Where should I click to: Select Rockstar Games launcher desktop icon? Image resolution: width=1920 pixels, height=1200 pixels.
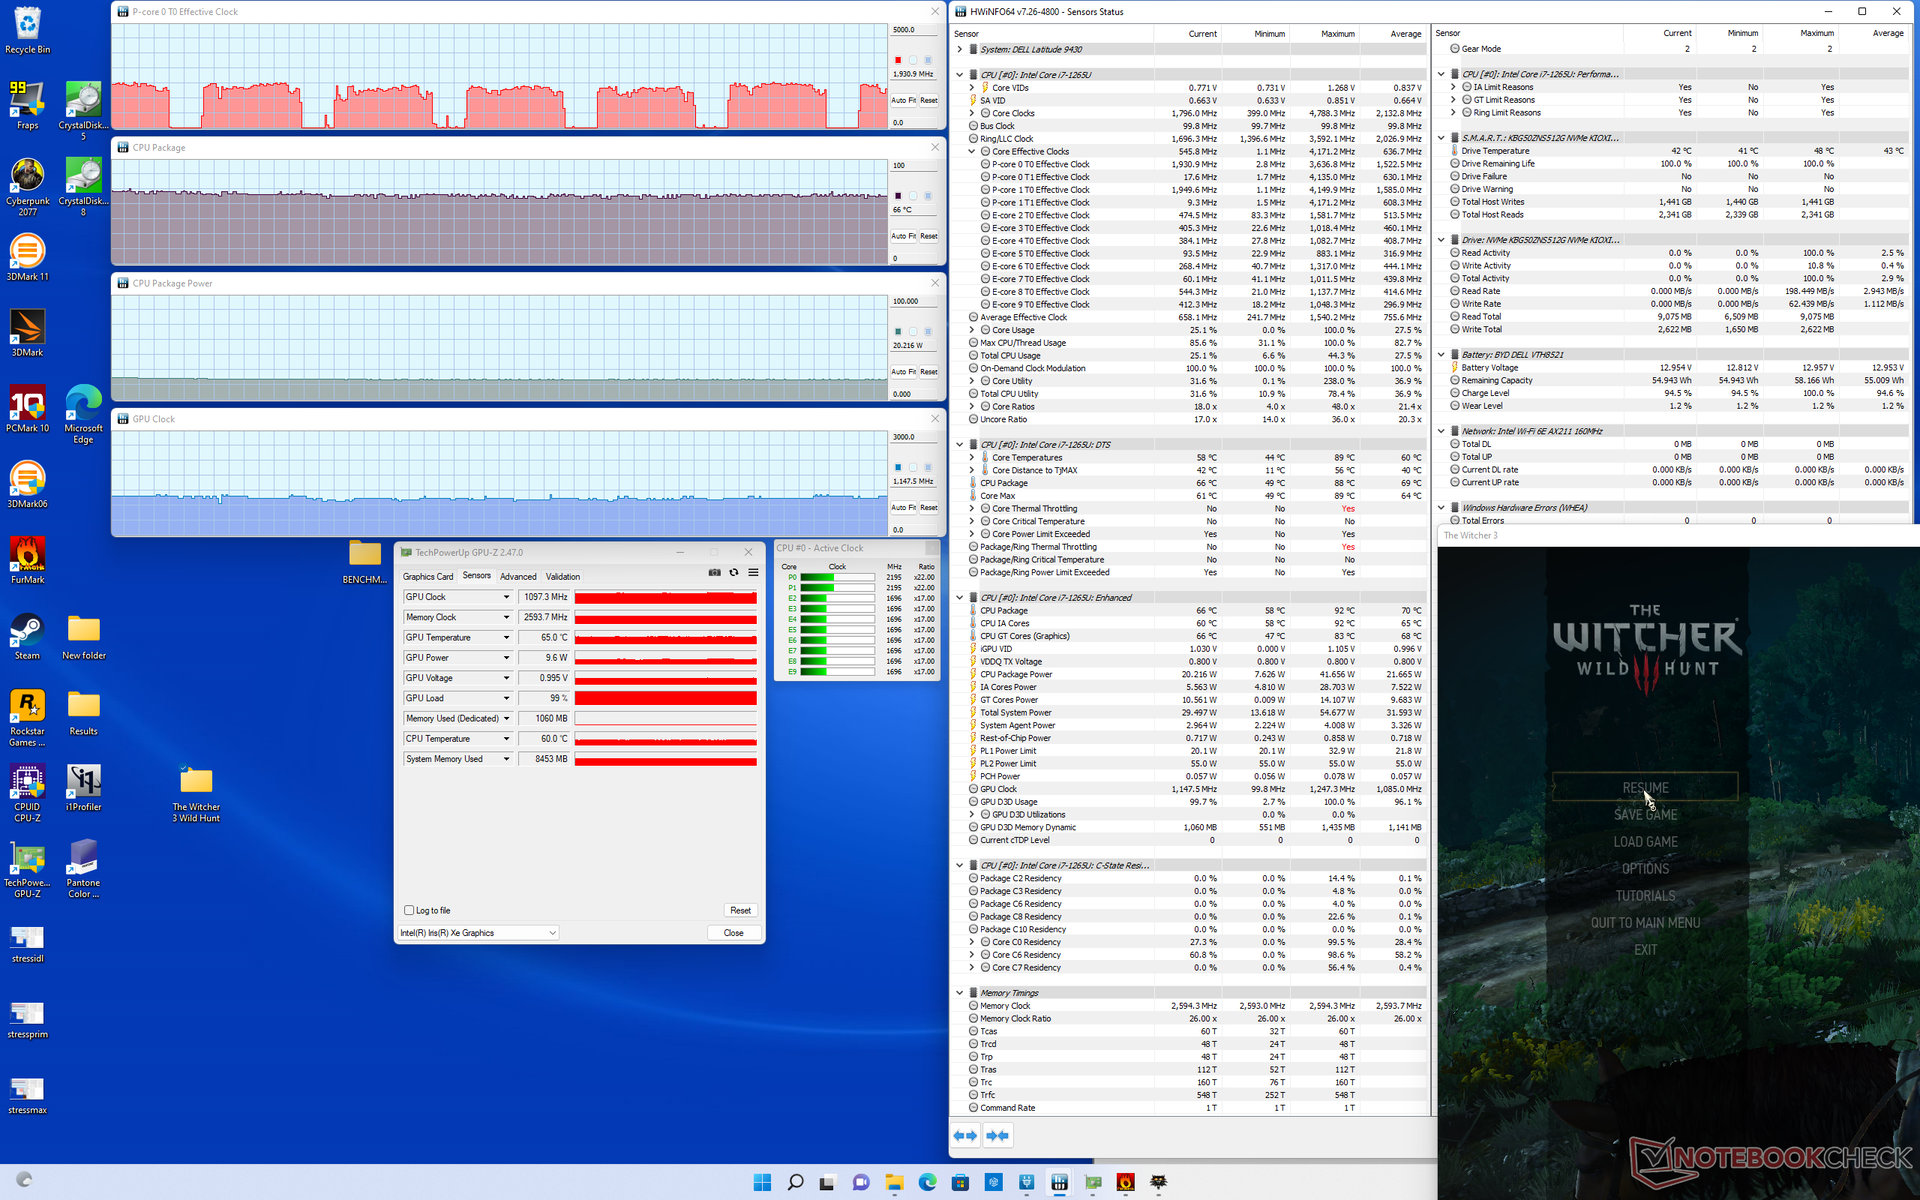[x=28, y=717]
